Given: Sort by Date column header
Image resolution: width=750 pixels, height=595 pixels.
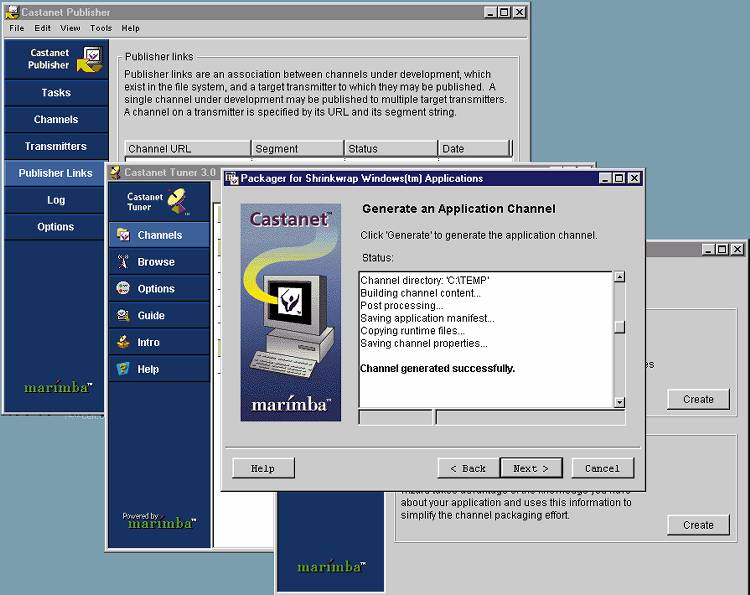Looking at the screenshot, I should (x=474, y=149).
